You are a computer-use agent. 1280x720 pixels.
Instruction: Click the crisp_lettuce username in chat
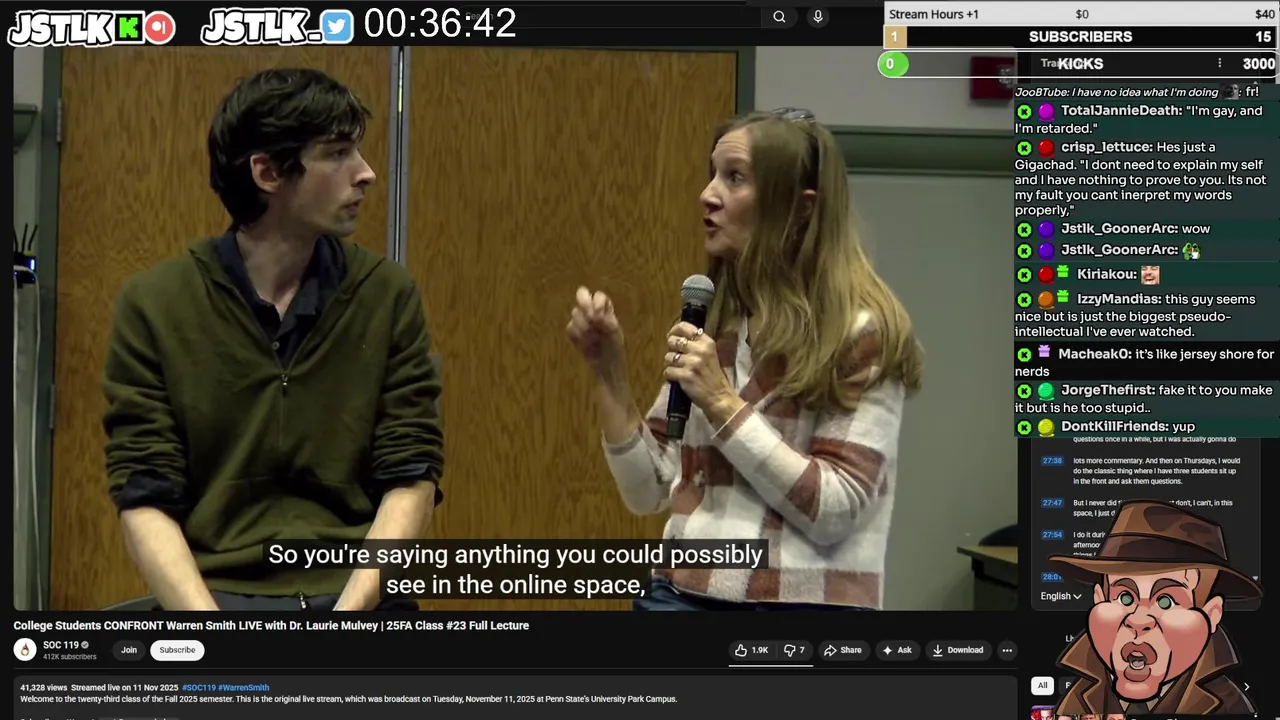coord(1107,147)
